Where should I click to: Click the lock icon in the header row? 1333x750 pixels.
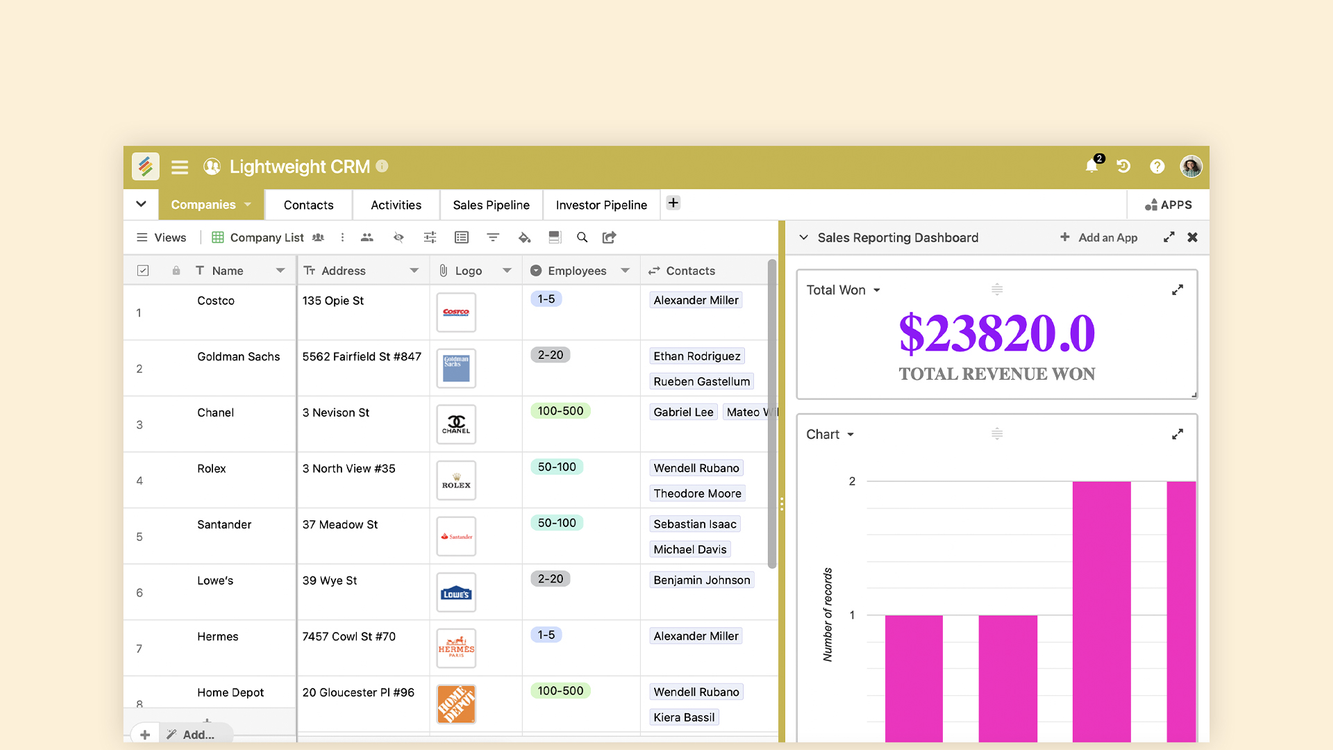(176, 271)
